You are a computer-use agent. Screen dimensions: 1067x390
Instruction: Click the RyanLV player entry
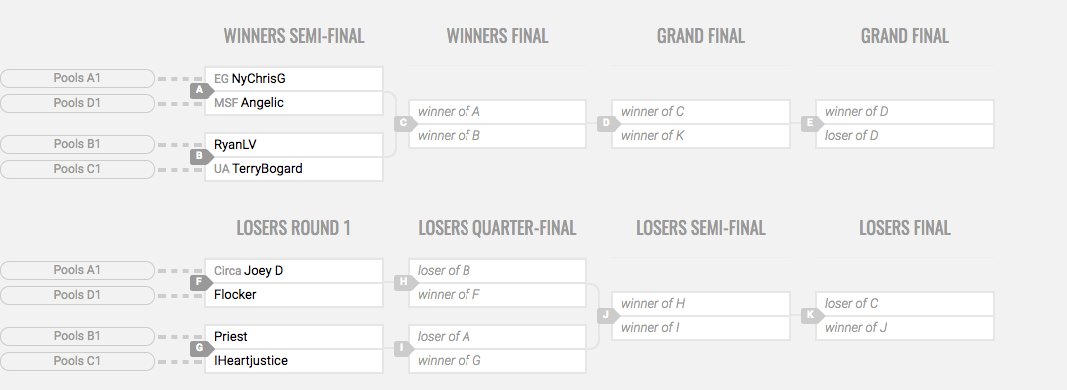(294, 145)
